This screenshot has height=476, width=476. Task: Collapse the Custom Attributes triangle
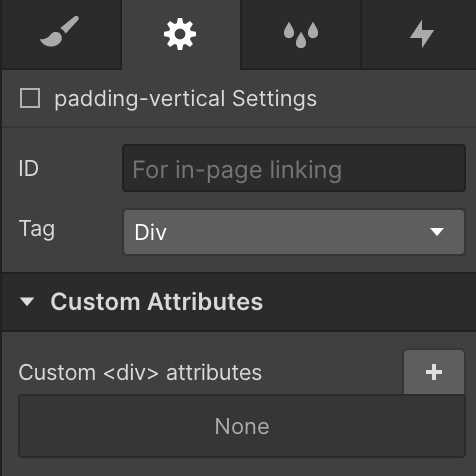(x=27, y=301)
